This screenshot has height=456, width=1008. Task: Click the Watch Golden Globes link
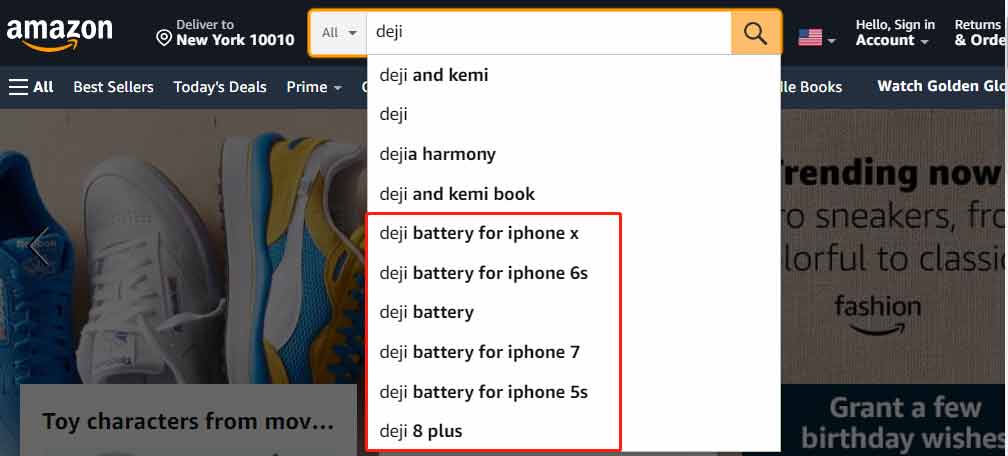click(x=941, y=86)
